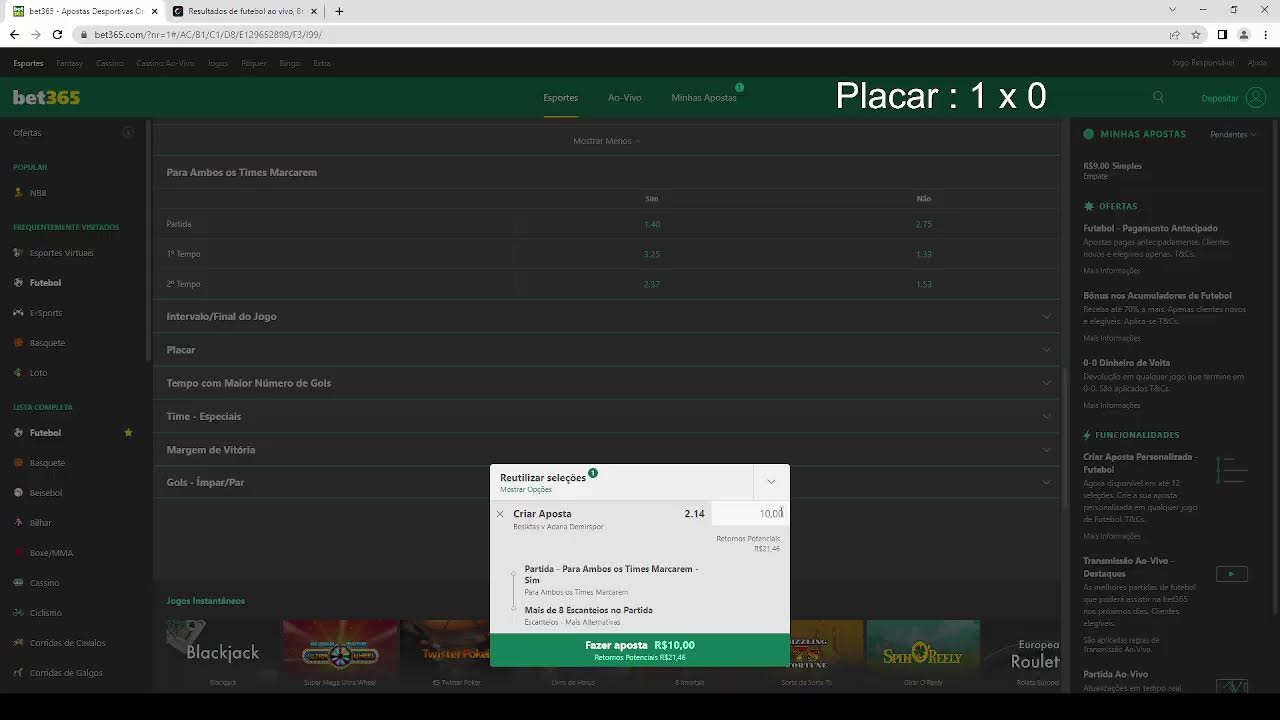The image size is (1280, 720).
Task: Click the Beisebol icon in sidebar
Action: (x=18, y=493)
